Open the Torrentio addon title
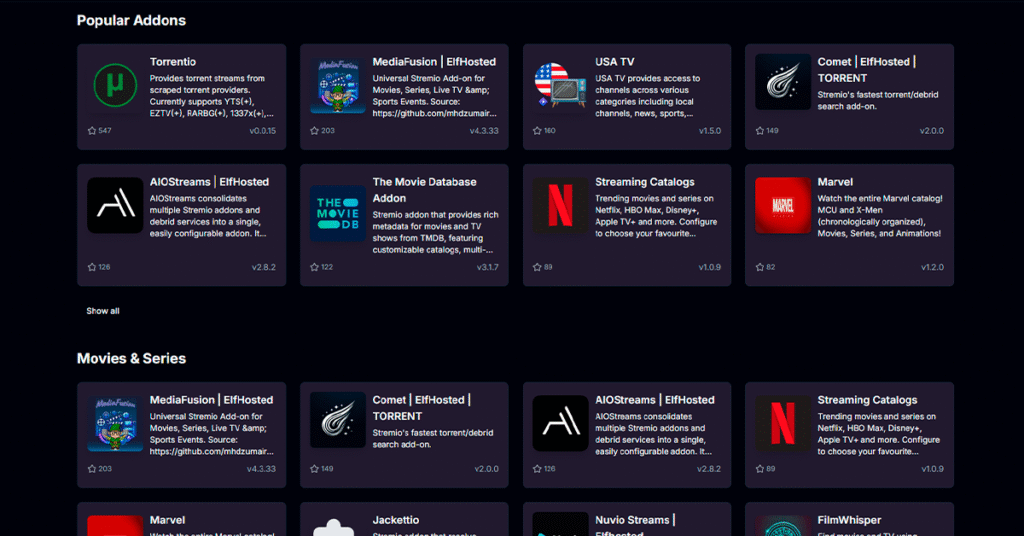 (173, 62)
